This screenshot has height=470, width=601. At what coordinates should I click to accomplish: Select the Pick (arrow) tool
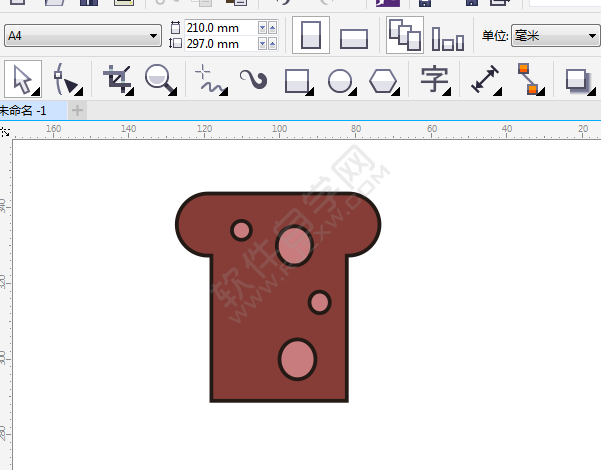click(x=23, y=79)
